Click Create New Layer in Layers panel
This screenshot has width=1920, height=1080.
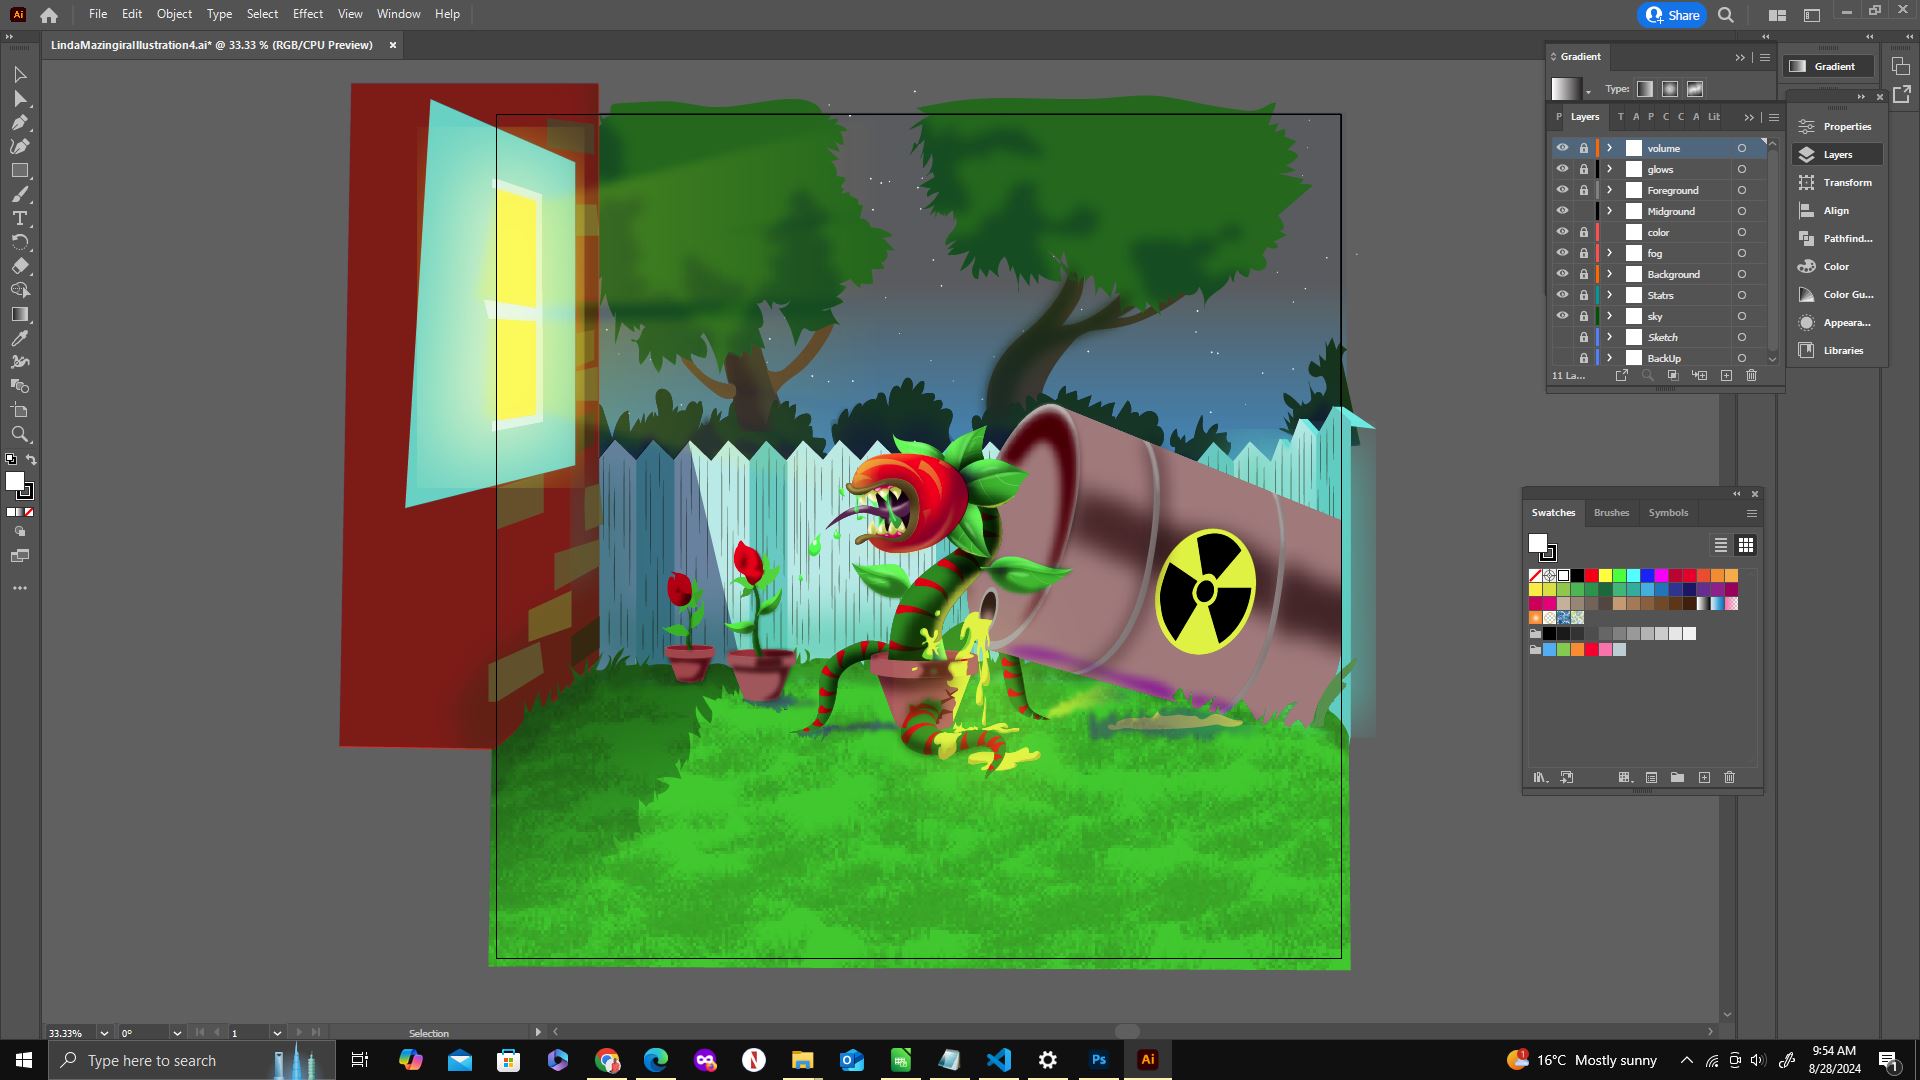coord(1726,376)
